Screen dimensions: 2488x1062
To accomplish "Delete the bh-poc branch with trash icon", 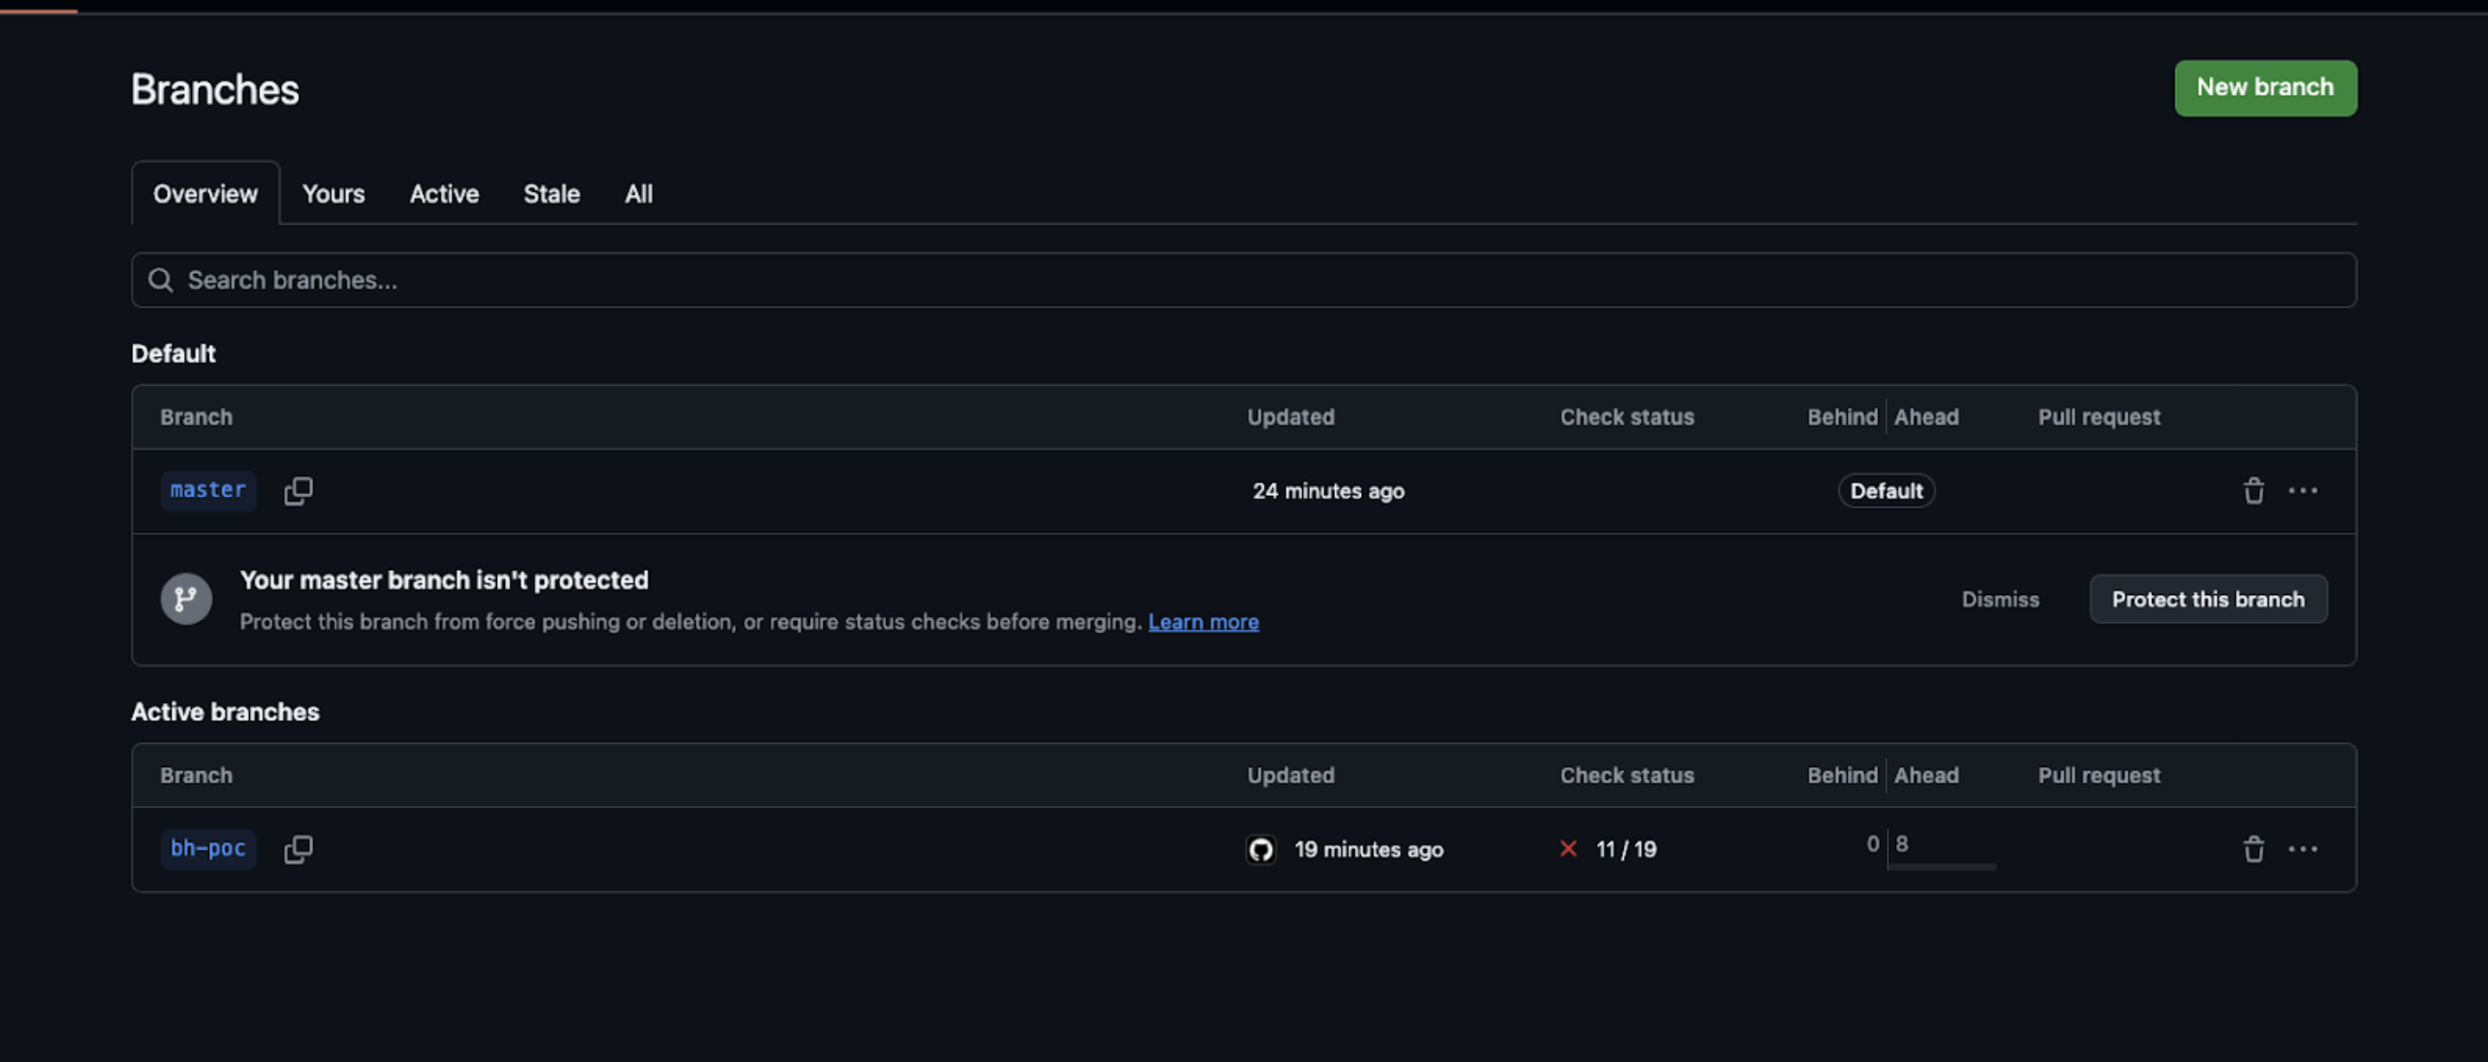I will coord(2253,849).
